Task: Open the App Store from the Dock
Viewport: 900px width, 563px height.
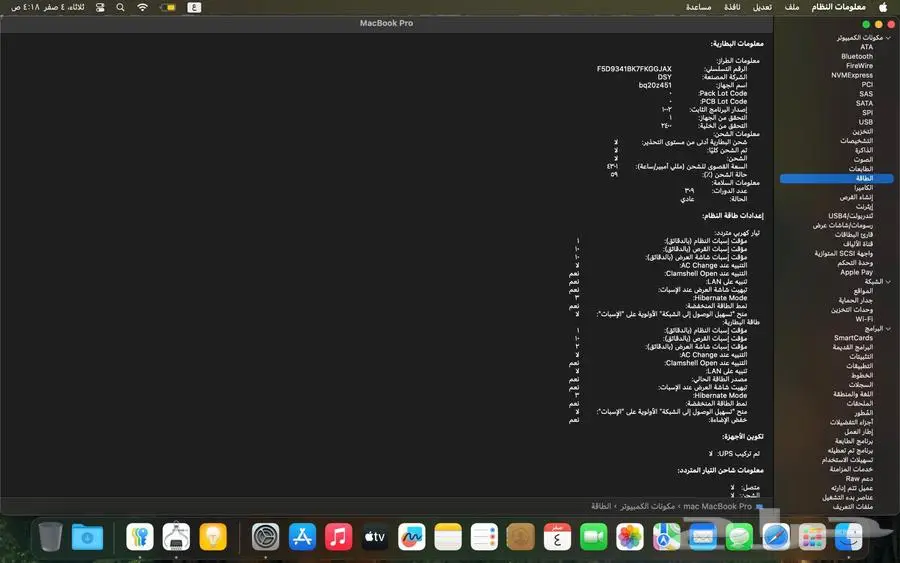Action: 302,537
